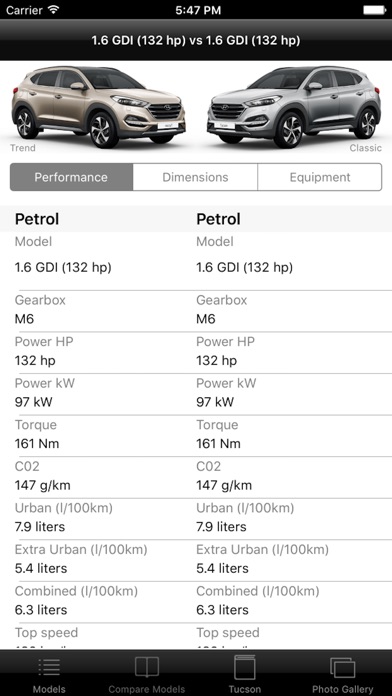Tap the comparison title in header

click(x=196, y=40)
